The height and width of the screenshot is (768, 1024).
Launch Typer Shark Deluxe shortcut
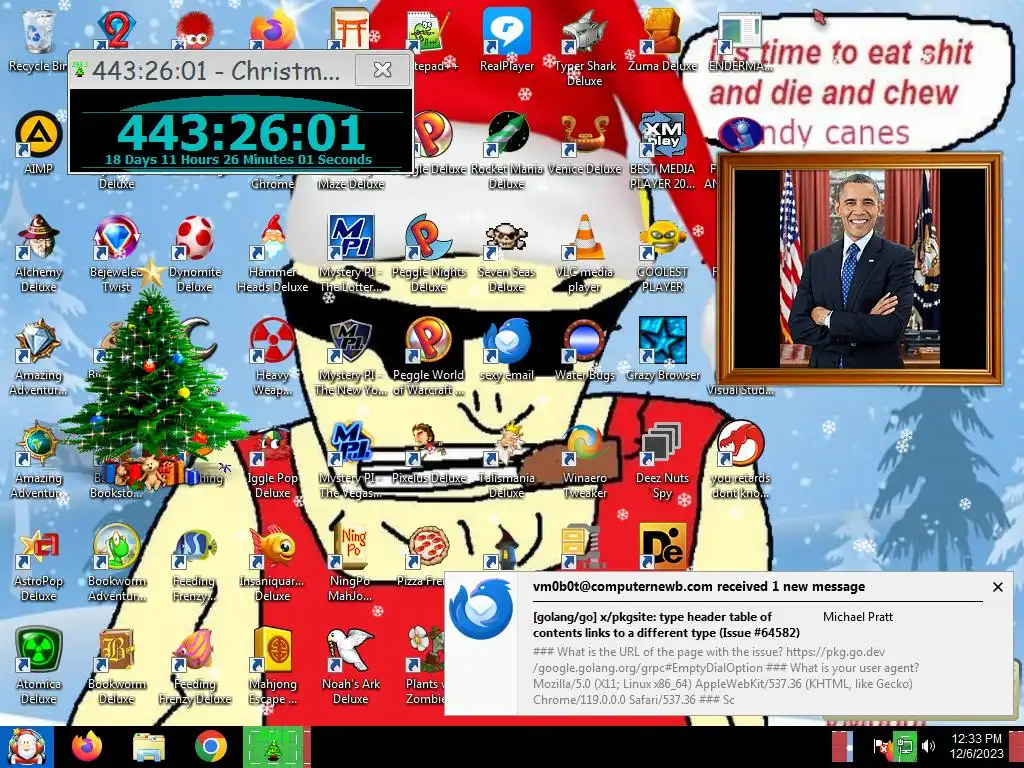[x=584, y=47]
